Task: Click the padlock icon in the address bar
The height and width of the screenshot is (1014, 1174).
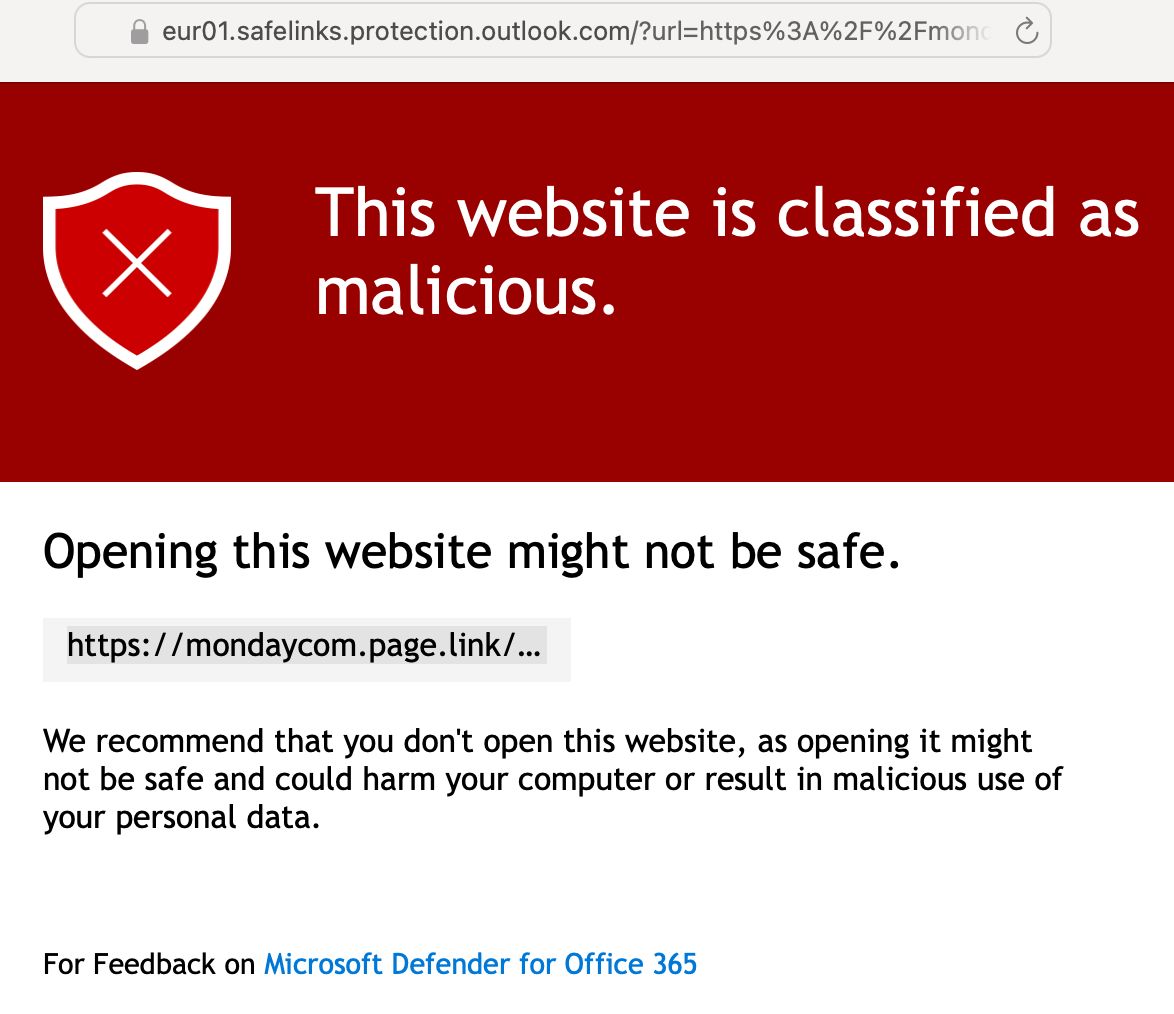Action: tap(140, 32)
